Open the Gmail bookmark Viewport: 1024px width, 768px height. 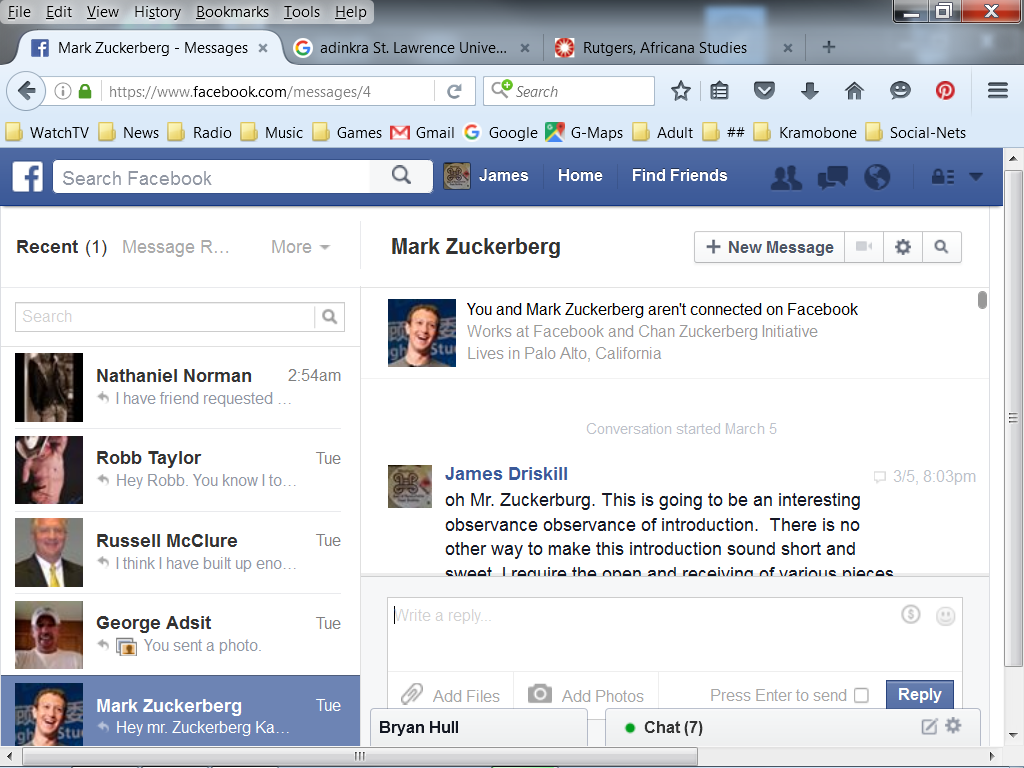tap(422, 133)
